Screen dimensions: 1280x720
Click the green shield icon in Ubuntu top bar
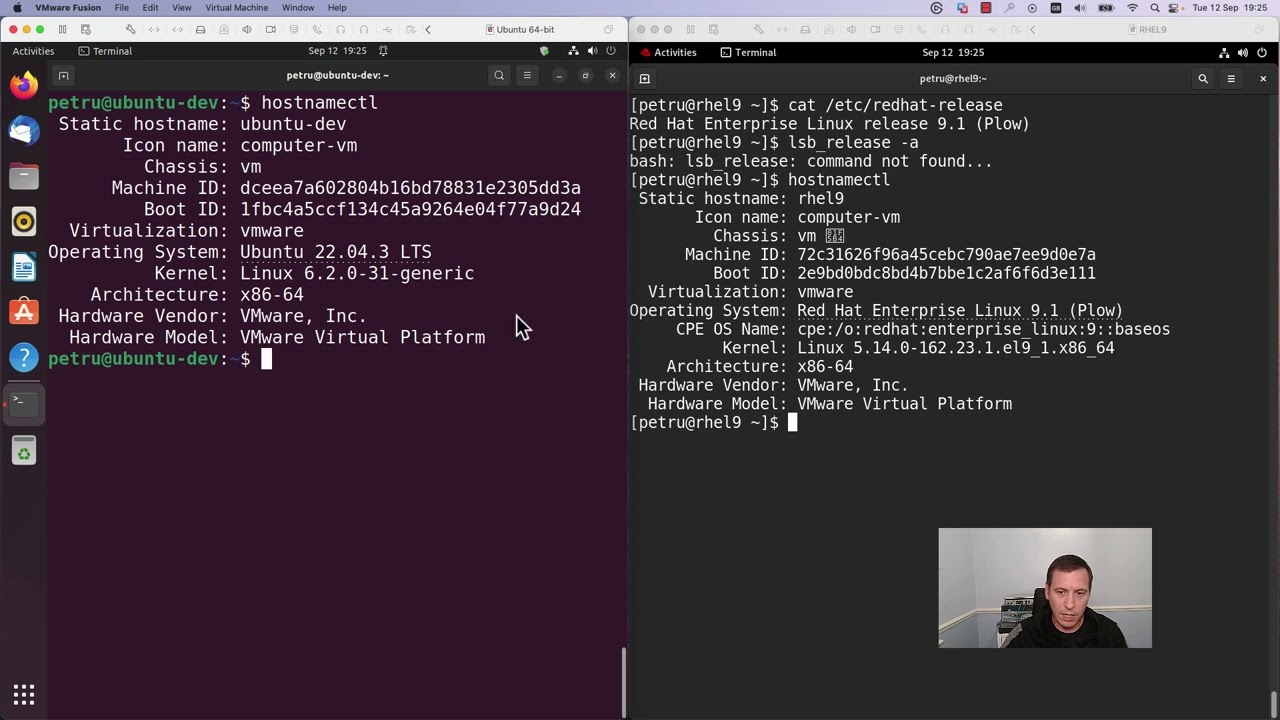pyautogui.click(x=545, y=51)
